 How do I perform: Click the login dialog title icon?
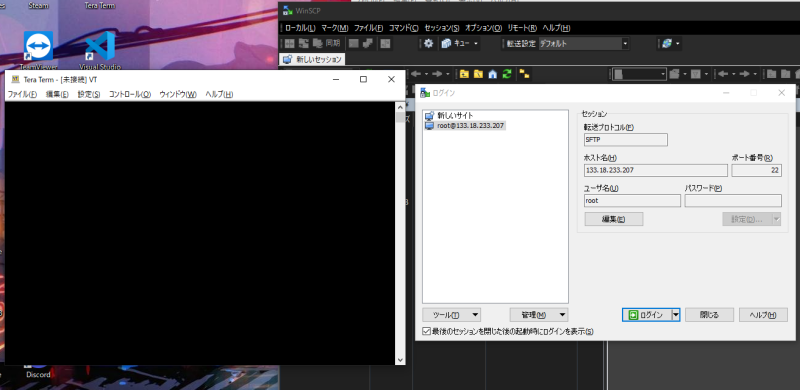(425, 93)
